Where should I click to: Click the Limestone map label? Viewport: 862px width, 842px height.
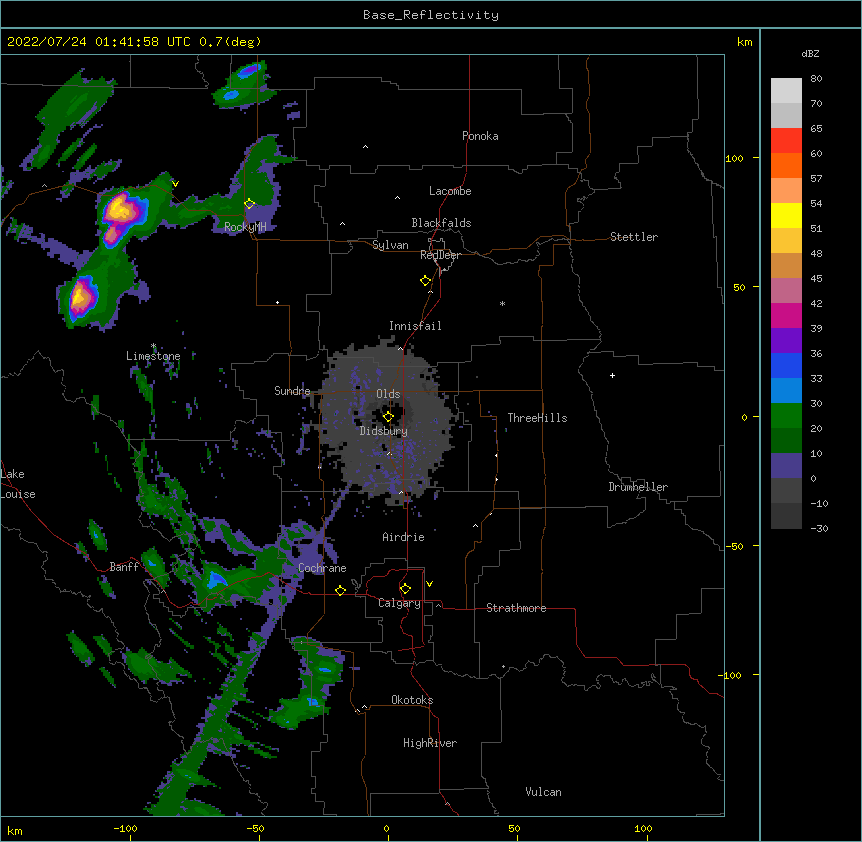point(153,356)
